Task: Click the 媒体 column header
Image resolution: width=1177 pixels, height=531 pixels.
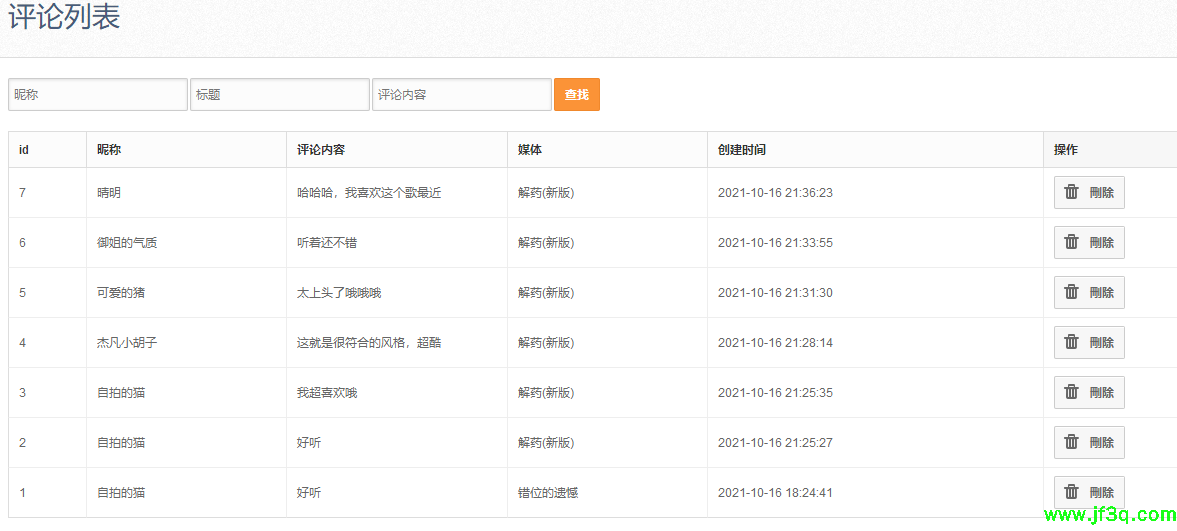Action: point(530,150)
